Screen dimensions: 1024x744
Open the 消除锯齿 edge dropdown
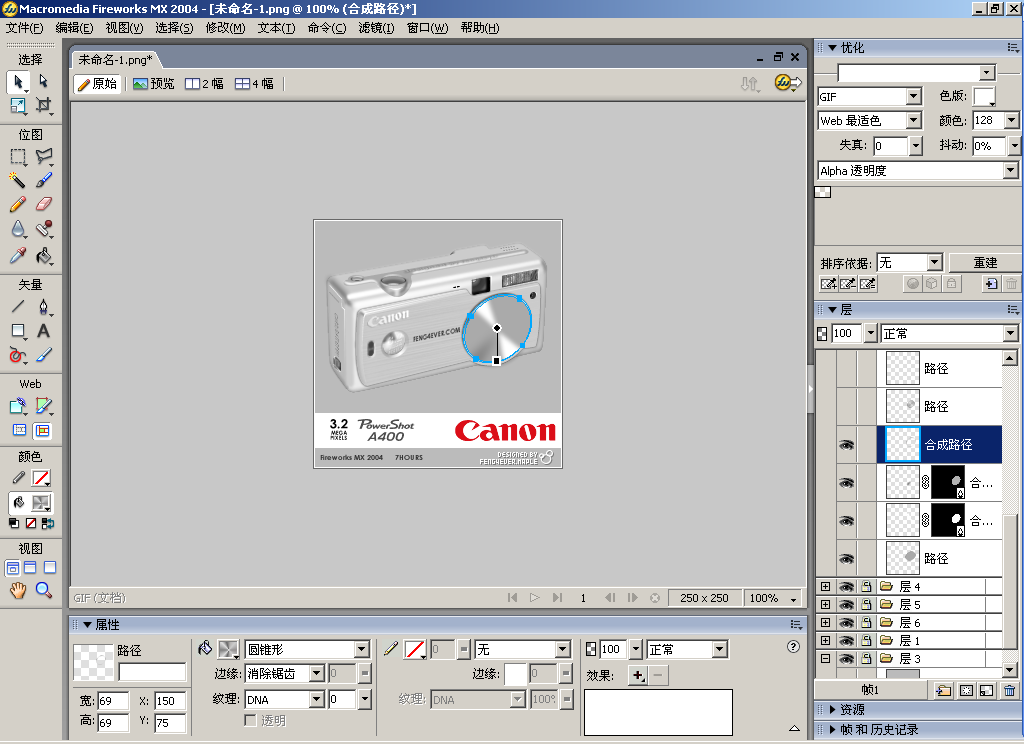[x=317, y=673]
